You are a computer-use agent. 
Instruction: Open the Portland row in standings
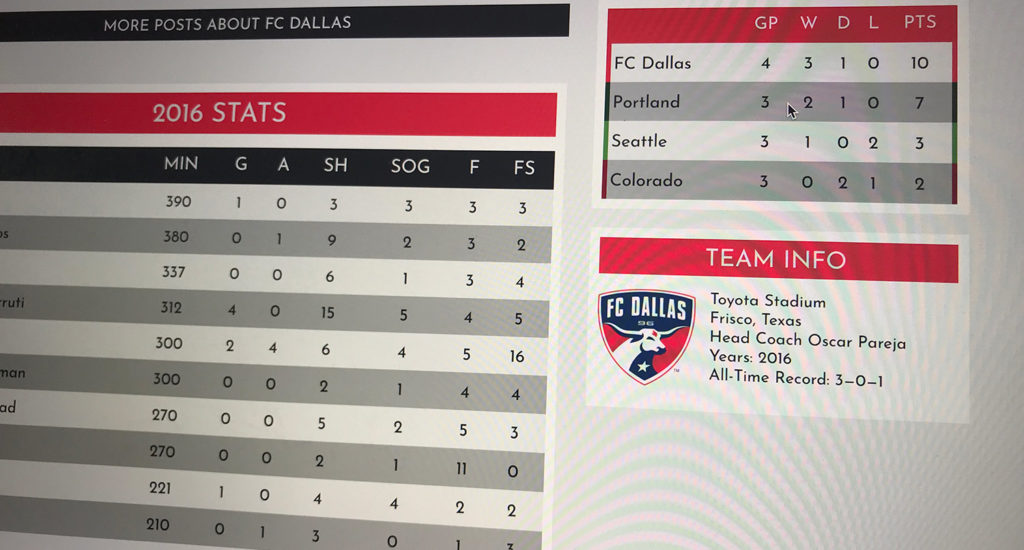[x=780, y=102]
